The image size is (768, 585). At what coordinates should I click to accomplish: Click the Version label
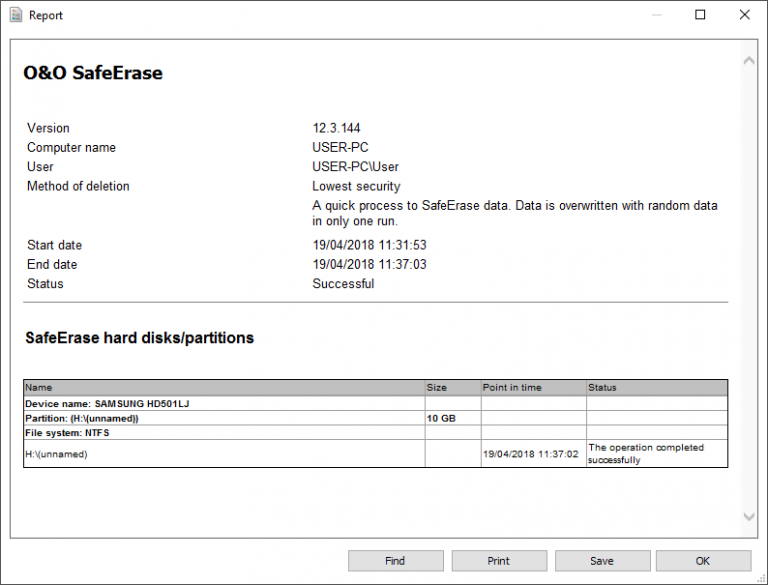coord(48,128)
